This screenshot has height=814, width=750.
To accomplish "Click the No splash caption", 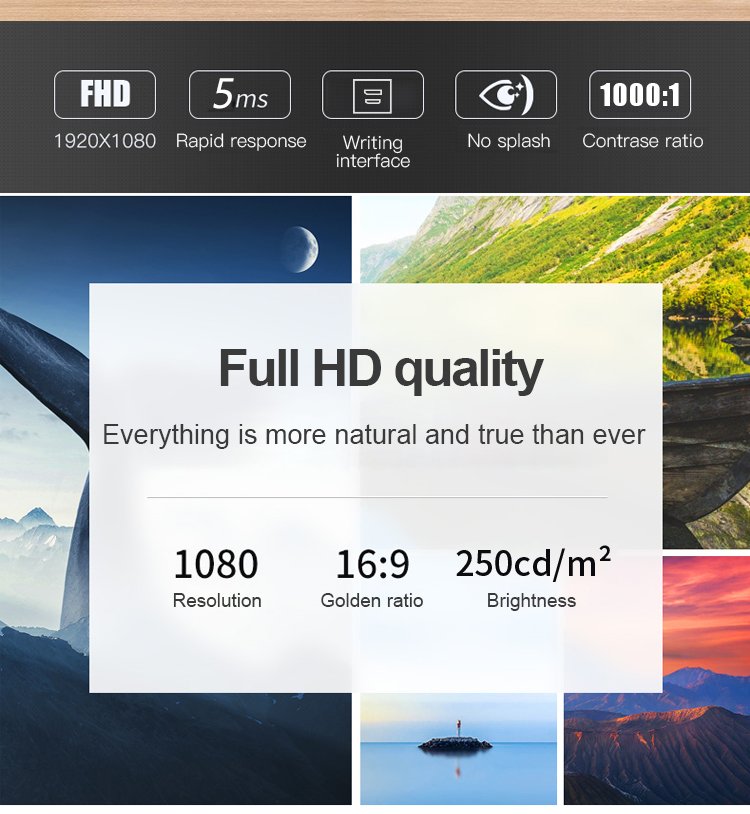I will point(508,141).
